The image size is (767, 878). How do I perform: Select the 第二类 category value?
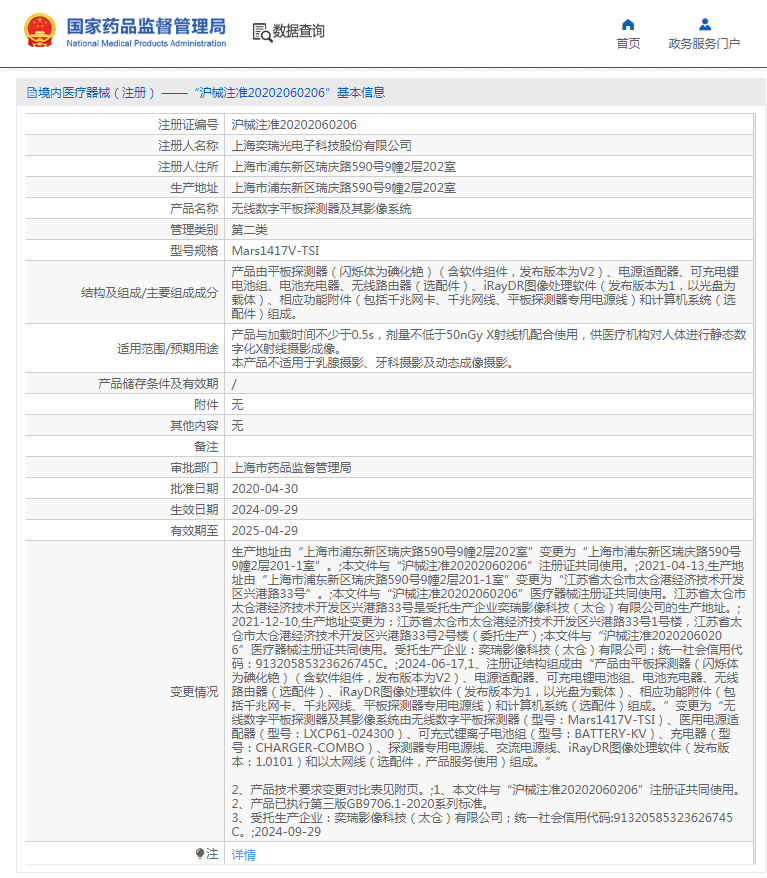coord(250,230)
